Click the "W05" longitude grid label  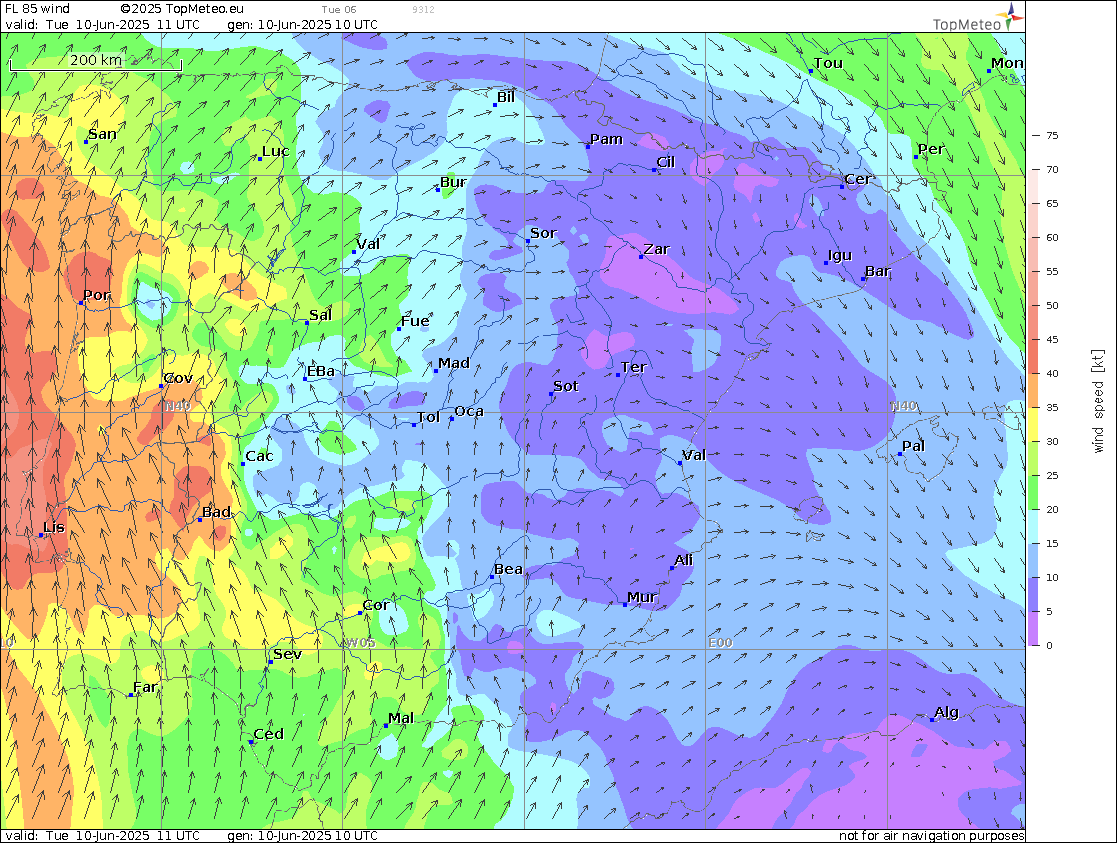[360, 643]
